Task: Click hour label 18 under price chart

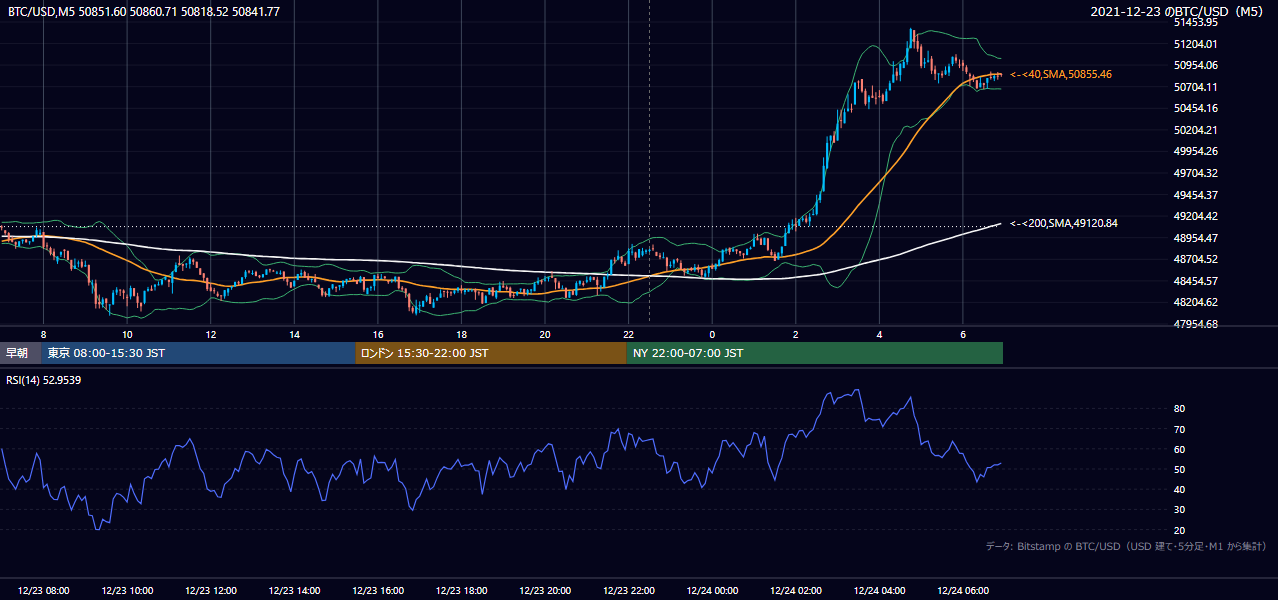Action: coord(461,334)
